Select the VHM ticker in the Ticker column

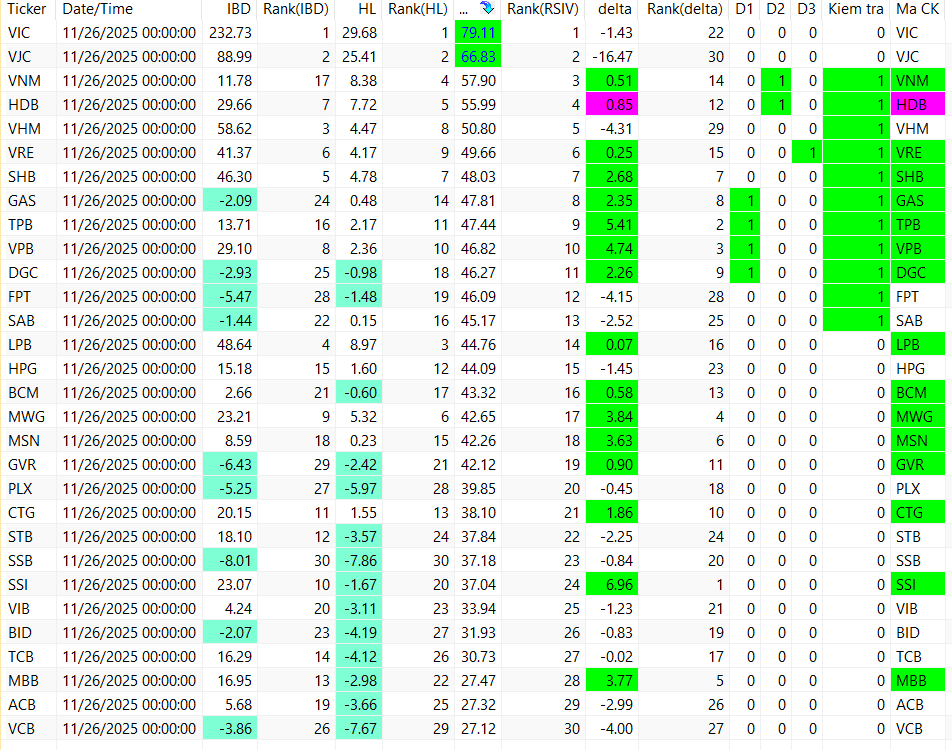point(24,129)
